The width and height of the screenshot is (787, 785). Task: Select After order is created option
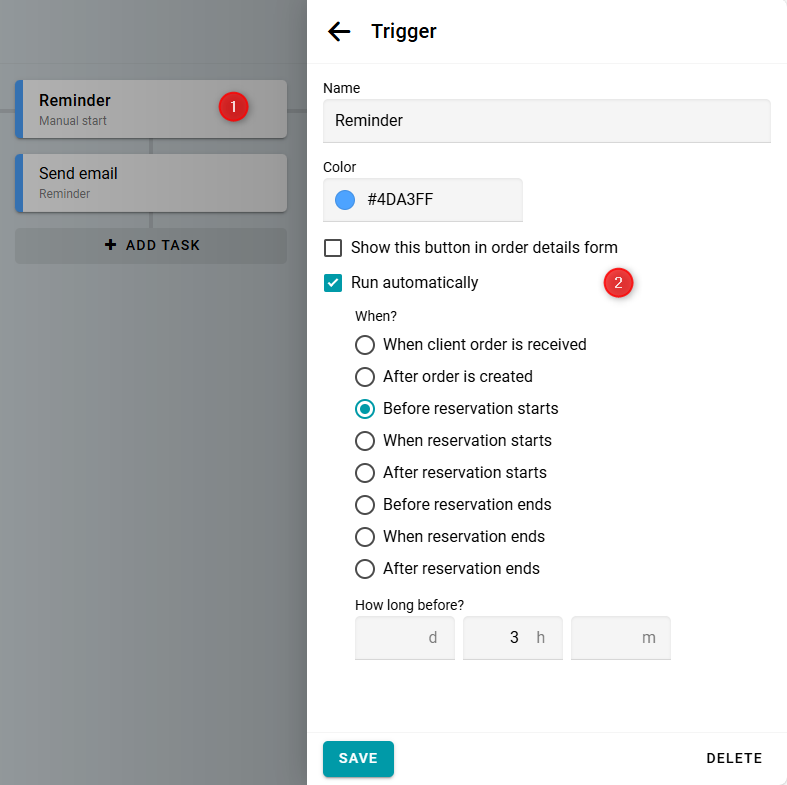click(365, 377)
